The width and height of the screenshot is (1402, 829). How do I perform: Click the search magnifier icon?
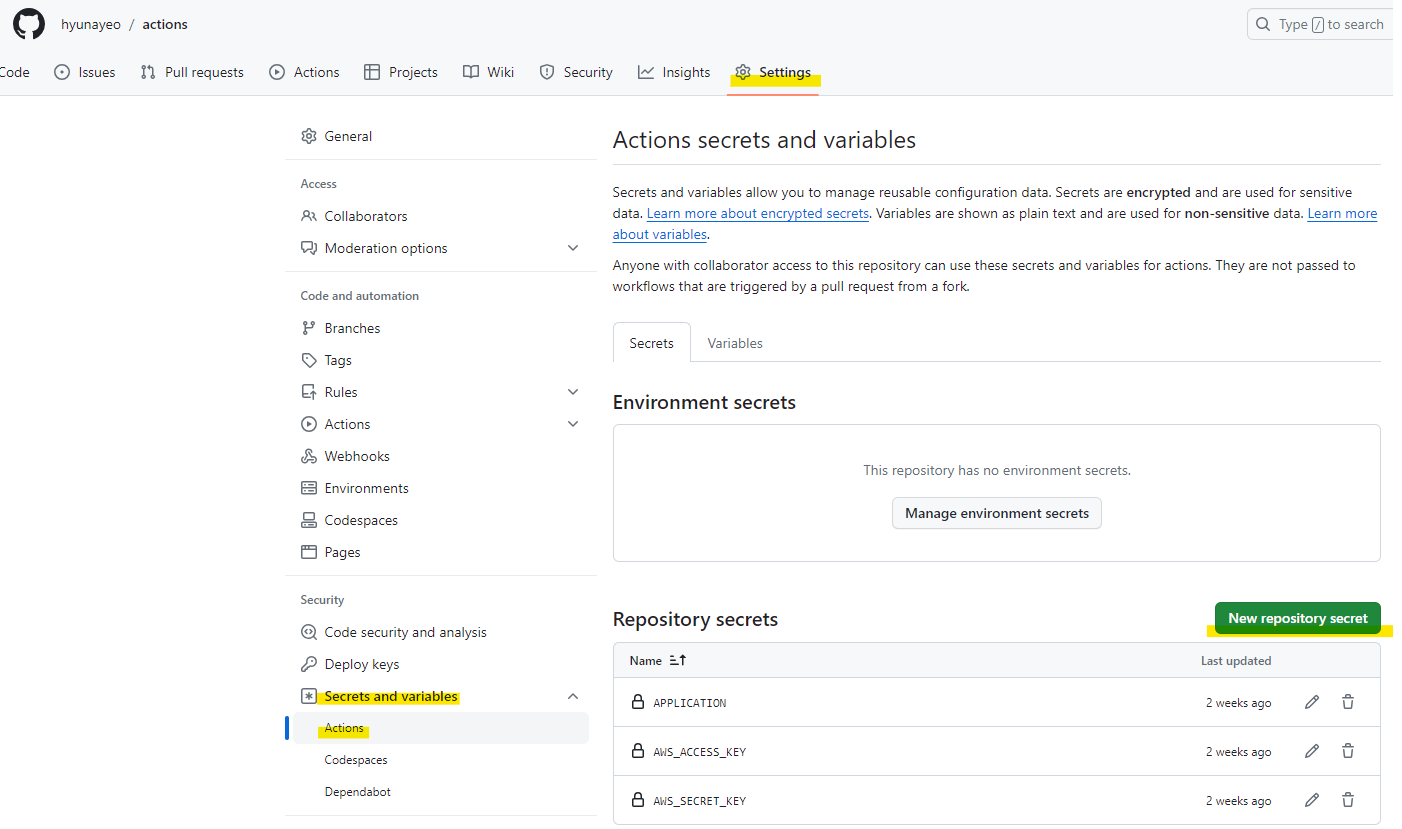tap(1264, 24)
